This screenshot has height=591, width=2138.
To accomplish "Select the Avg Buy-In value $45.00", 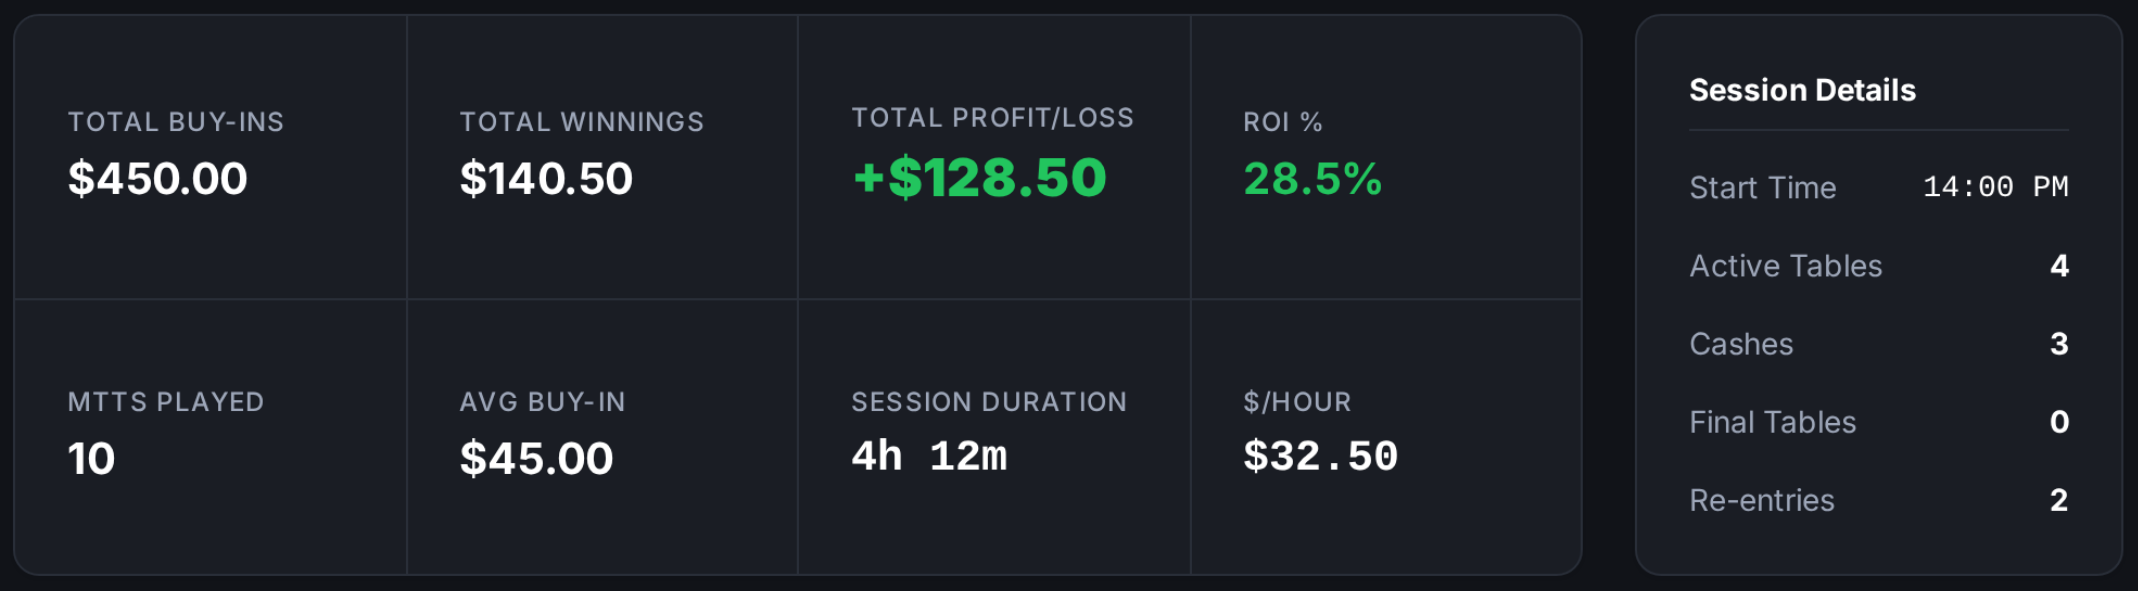I will click(x=536, y=459).
